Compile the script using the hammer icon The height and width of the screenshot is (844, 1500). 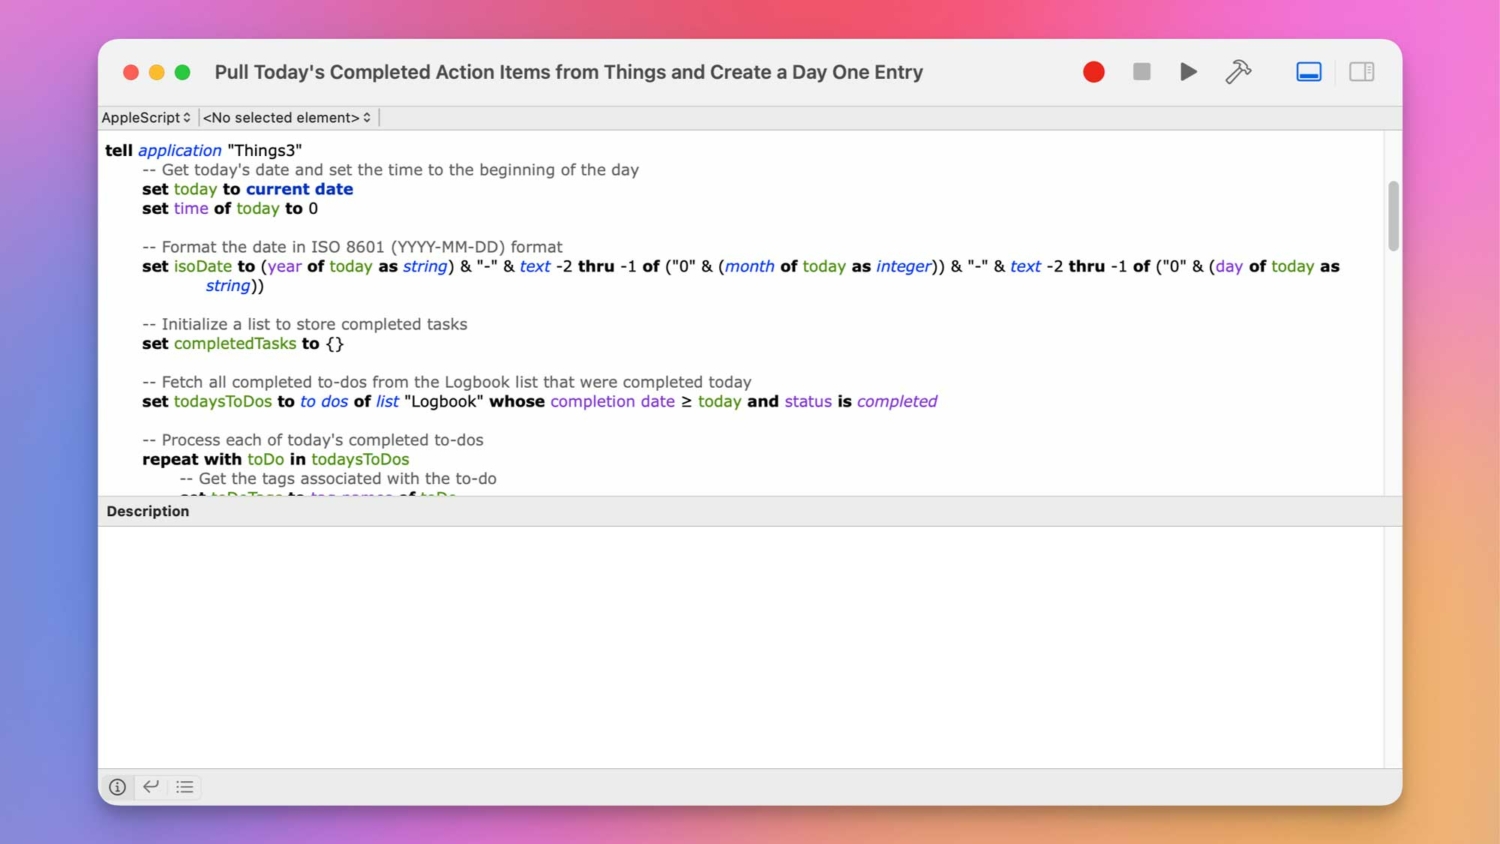(1238, 71)
